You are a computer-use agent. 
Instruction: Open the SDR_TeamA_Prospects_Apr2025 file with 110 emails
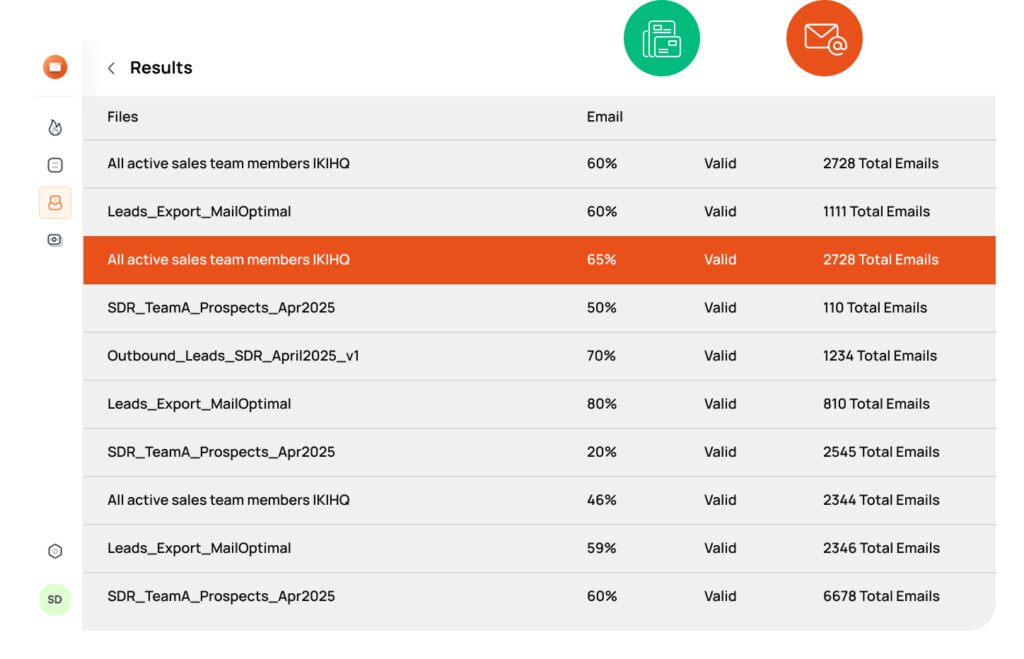[x=221, y=308]
